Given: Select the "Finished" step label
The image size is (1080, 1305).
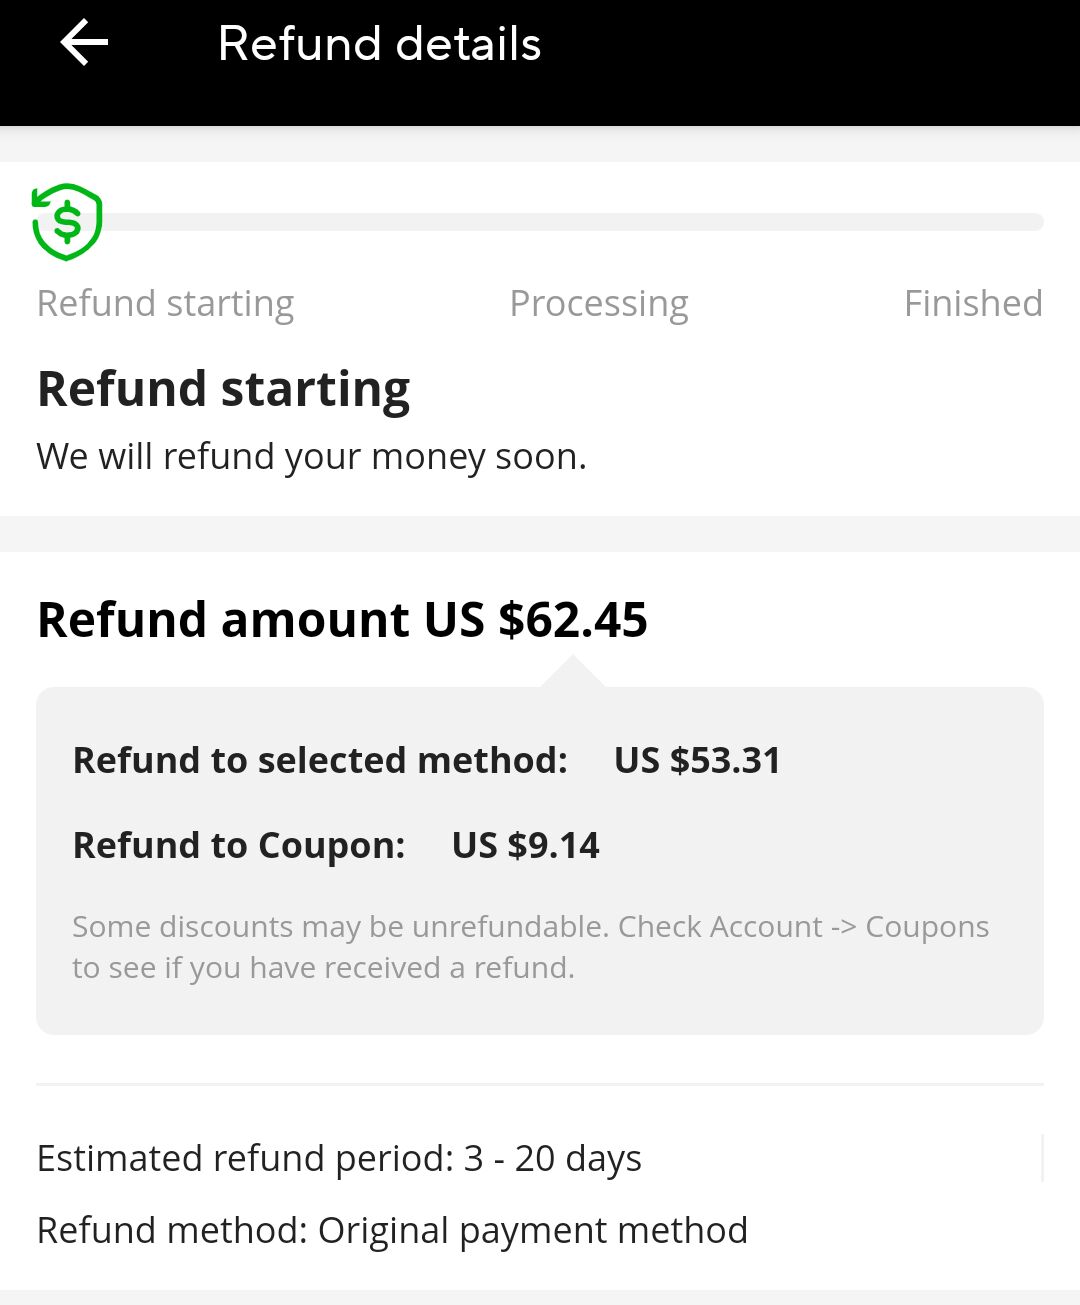Looking at the screenshot, I should (972, 303).
